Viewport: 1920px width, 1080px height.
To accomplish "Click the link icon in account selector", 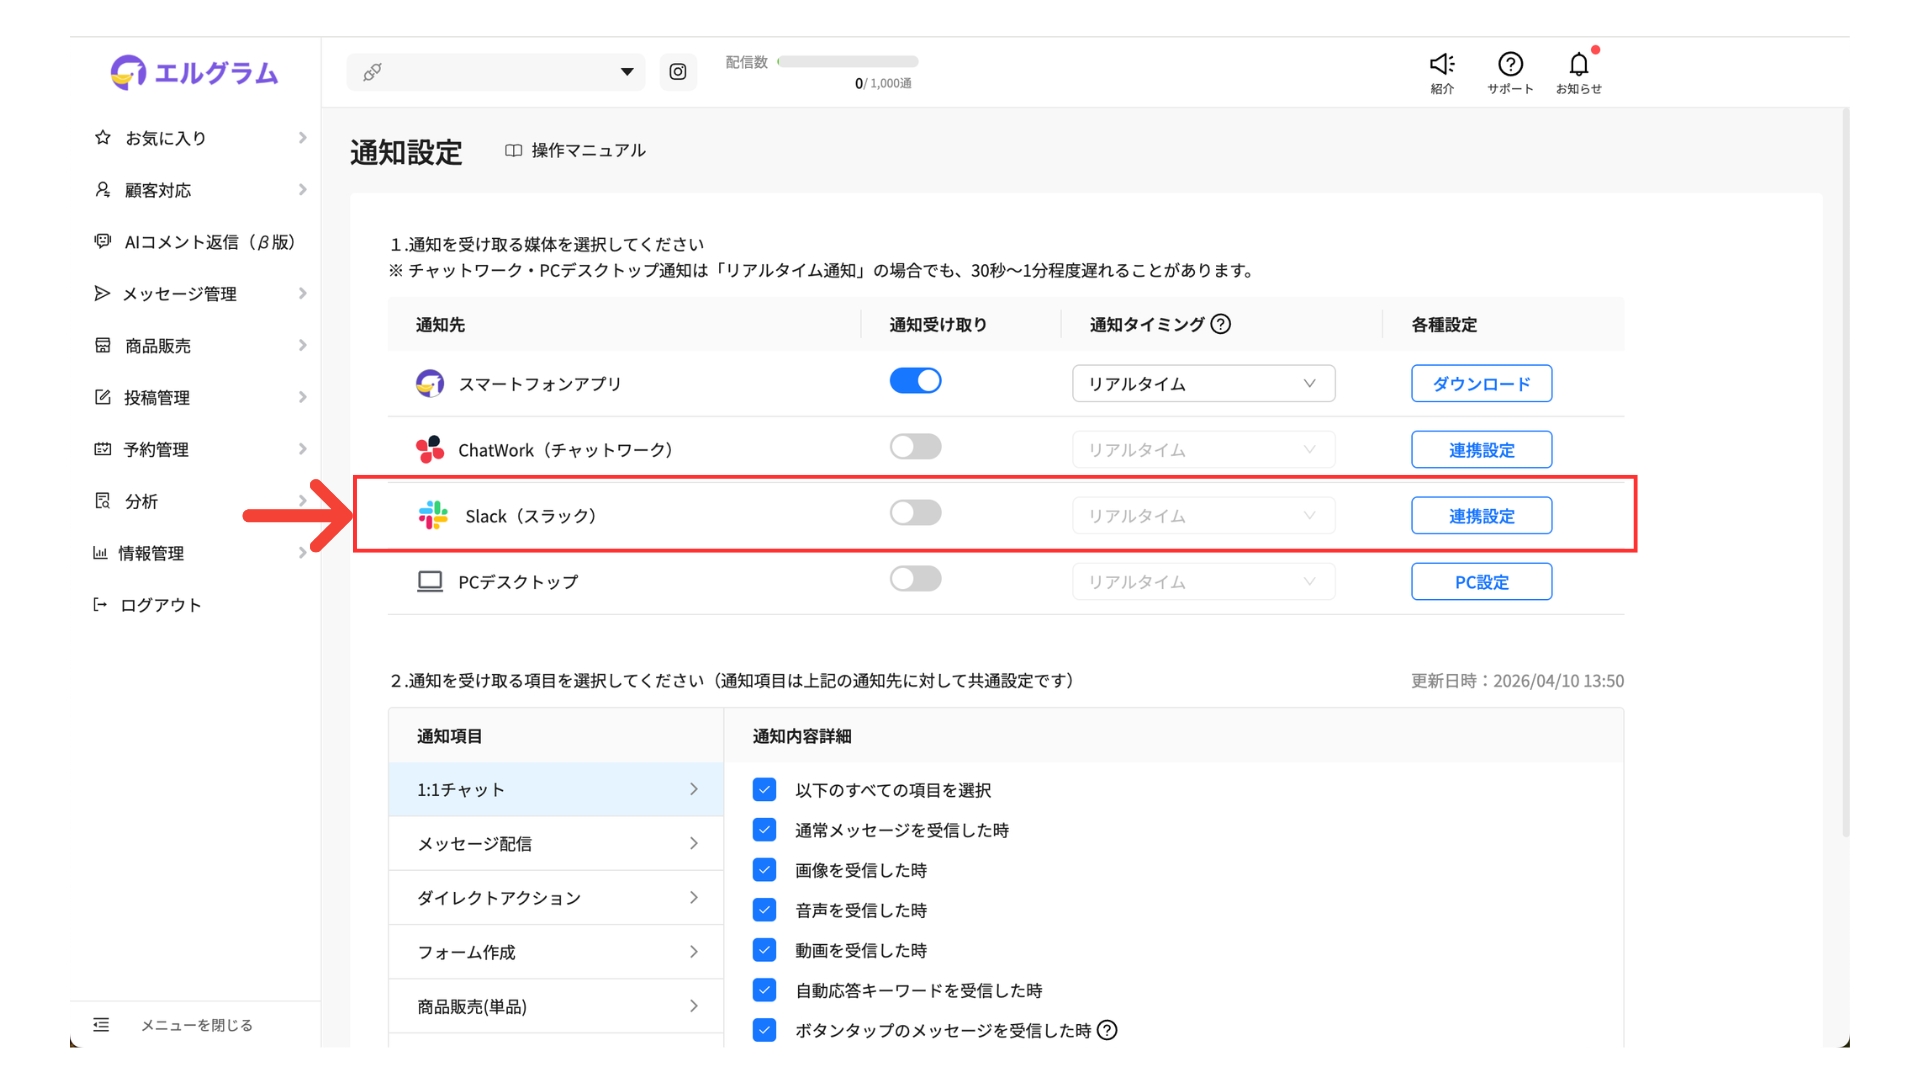I will 372,72.
